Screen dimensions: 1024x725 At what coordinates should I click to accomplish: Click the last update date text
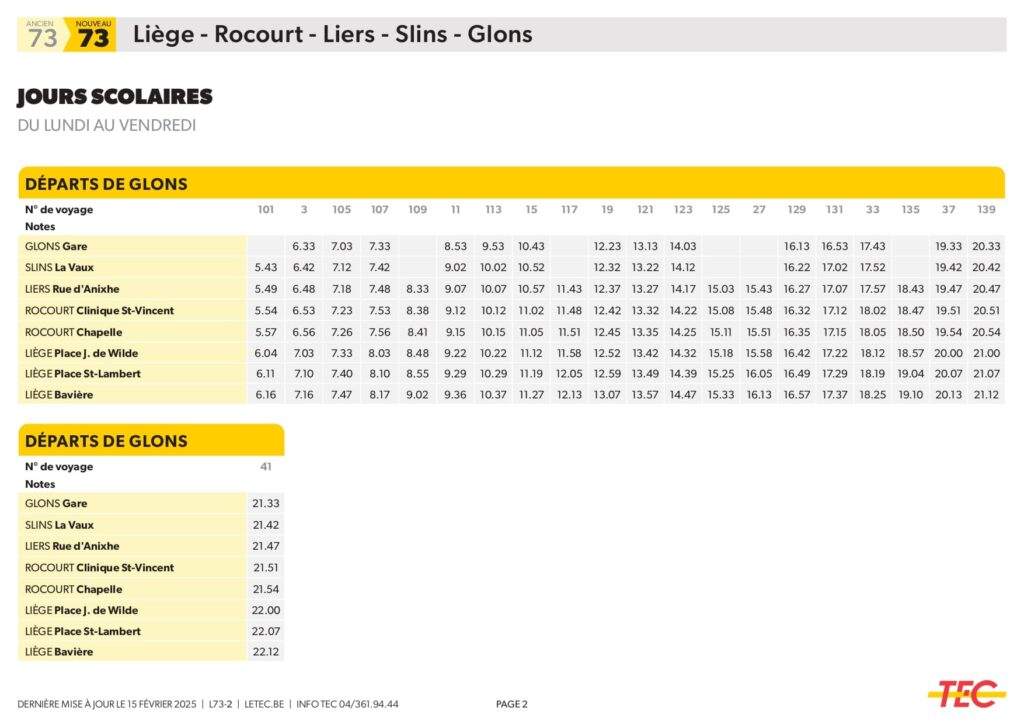(108, 704)
